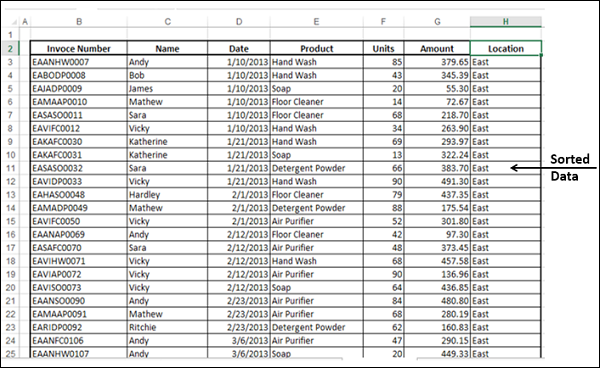Screen dimensions: 600x368
Task: Click the Amount header cell
Action: click(x=437, y=49)
